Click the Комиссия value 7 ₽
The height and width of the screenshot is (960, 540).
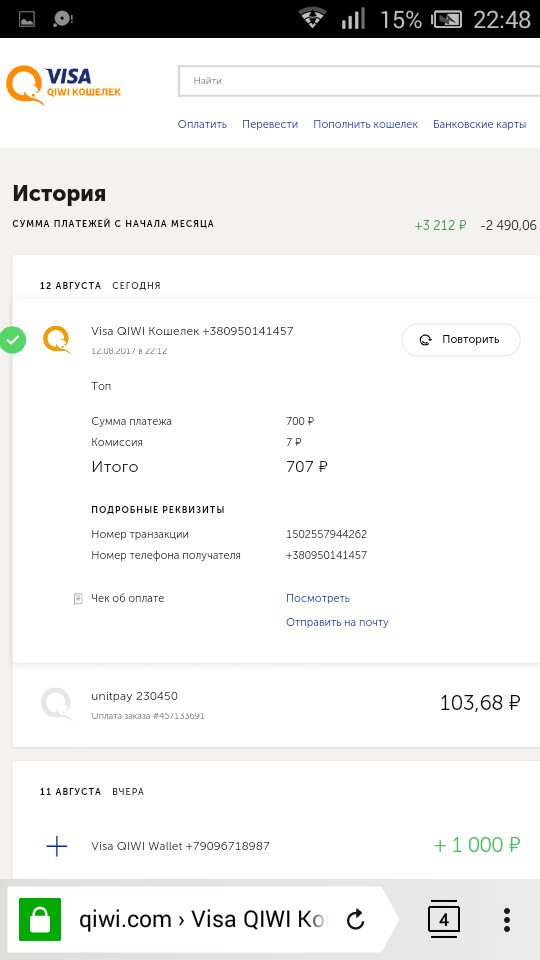pos(294,442)
